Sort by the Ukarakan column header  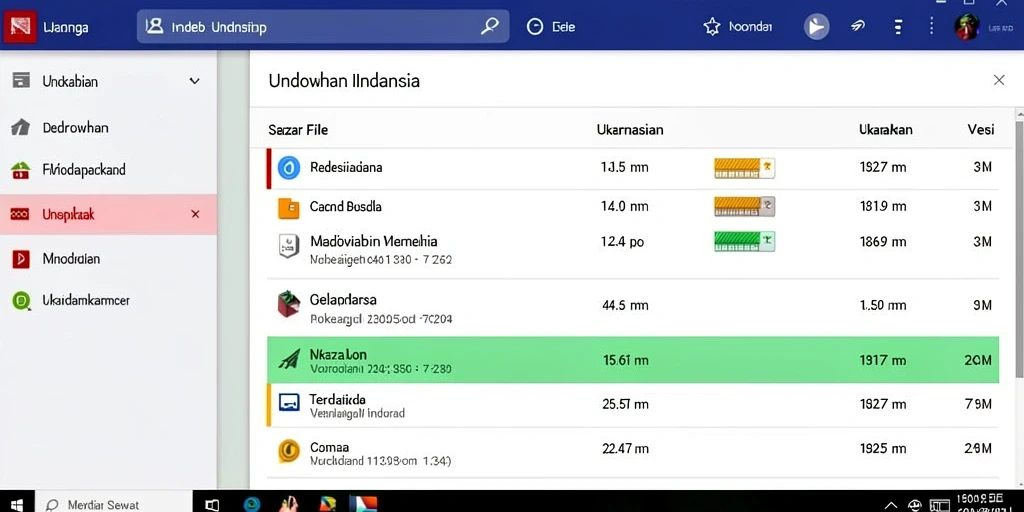click(886, 130)
